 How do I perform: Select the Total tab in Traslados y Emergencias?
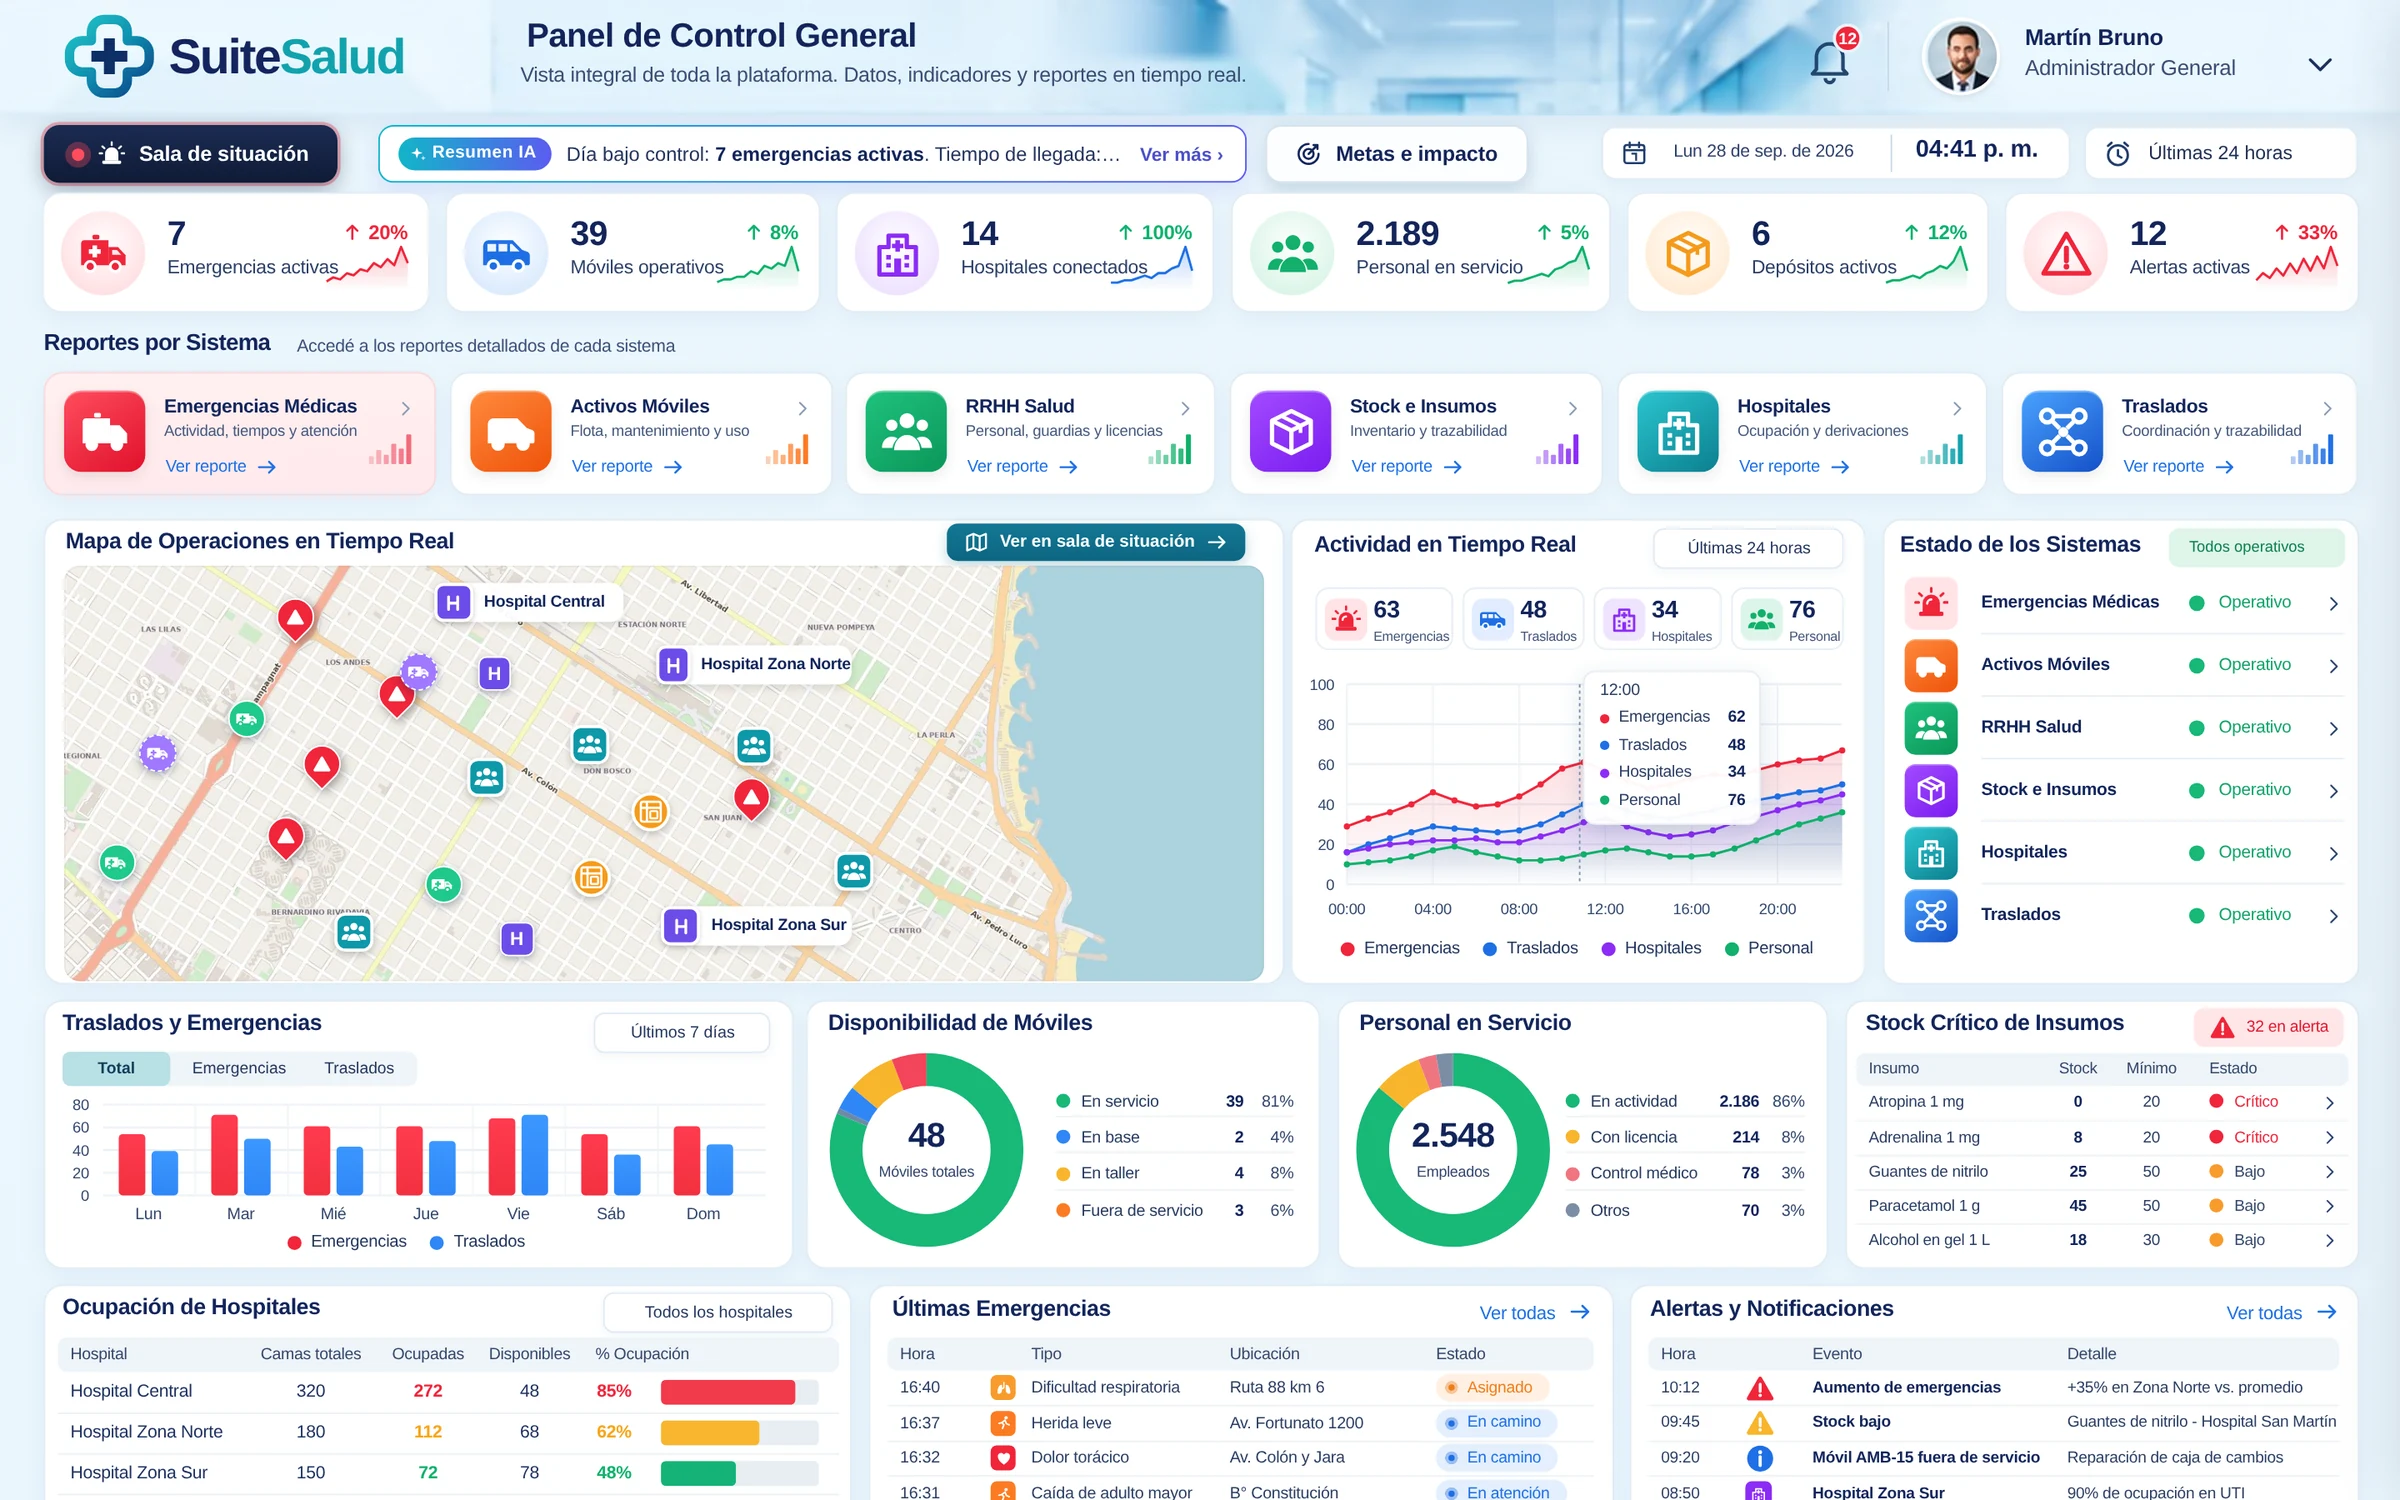pyautogui.click(x=116, y=1069)
